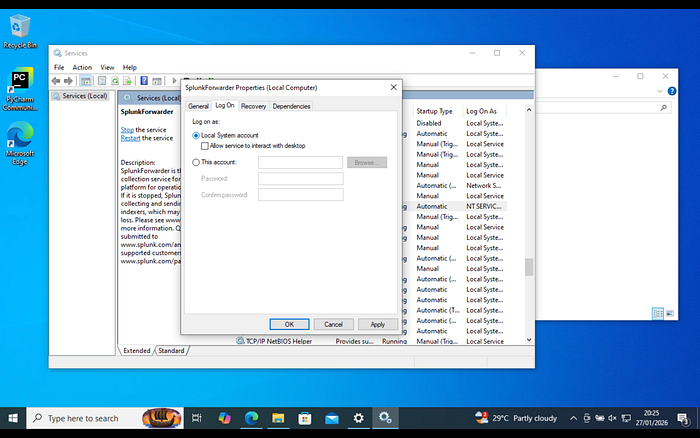
Task: Open the Recycle Bin desktop icon
Action: (x=20, y=32)
